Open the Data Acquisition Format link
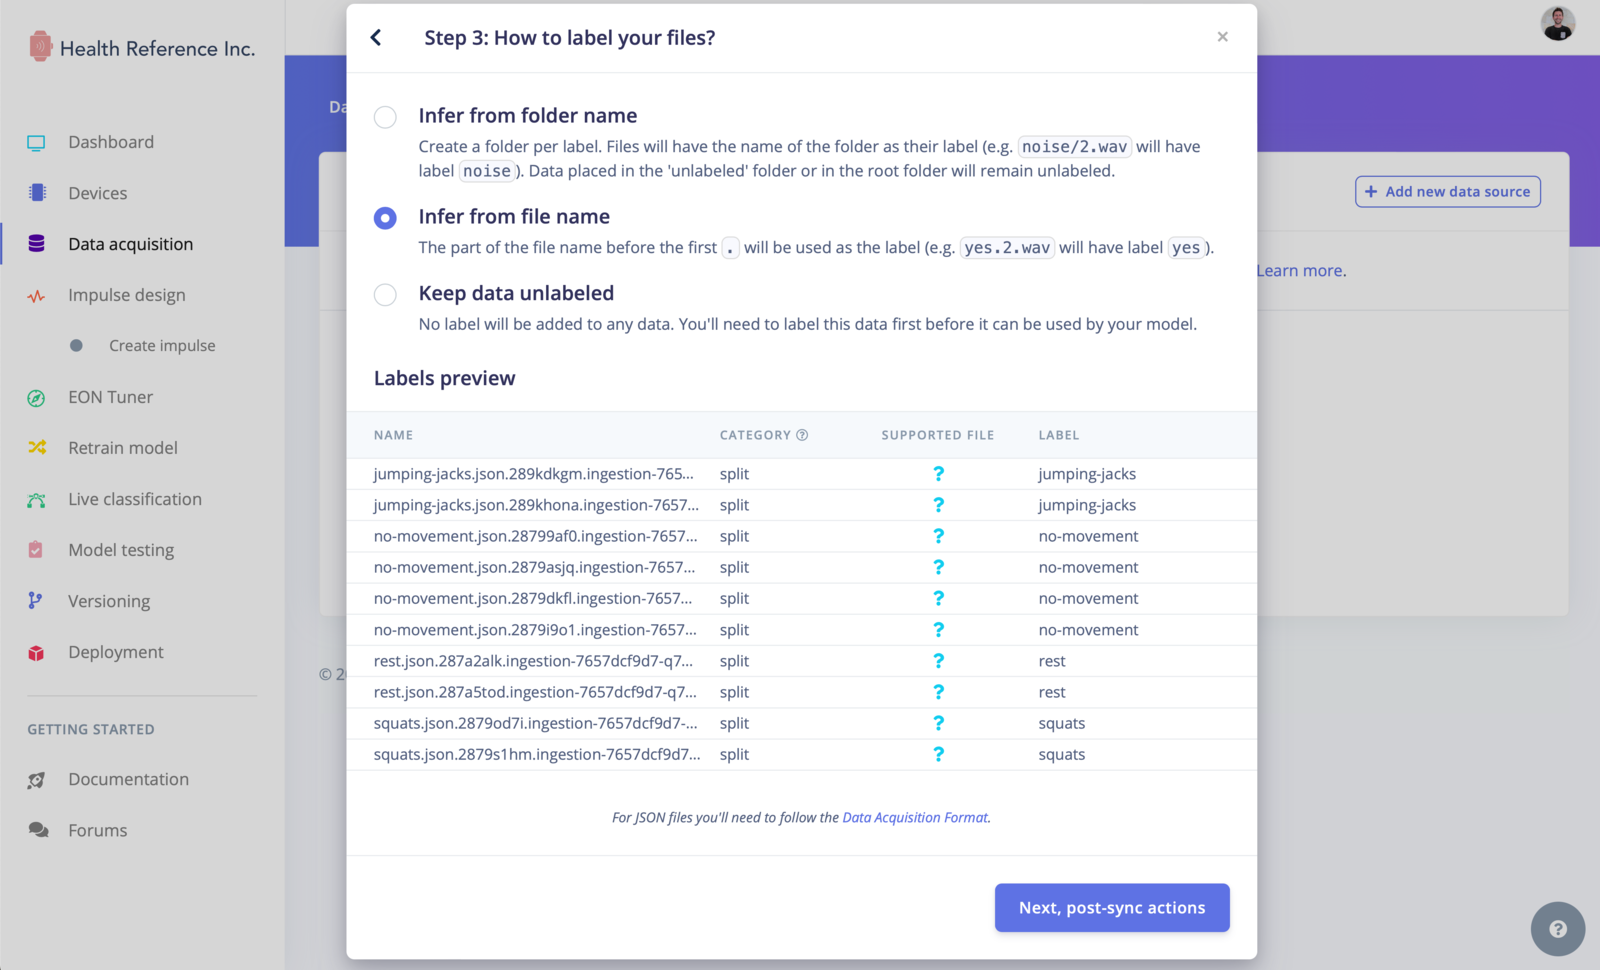 915,818
